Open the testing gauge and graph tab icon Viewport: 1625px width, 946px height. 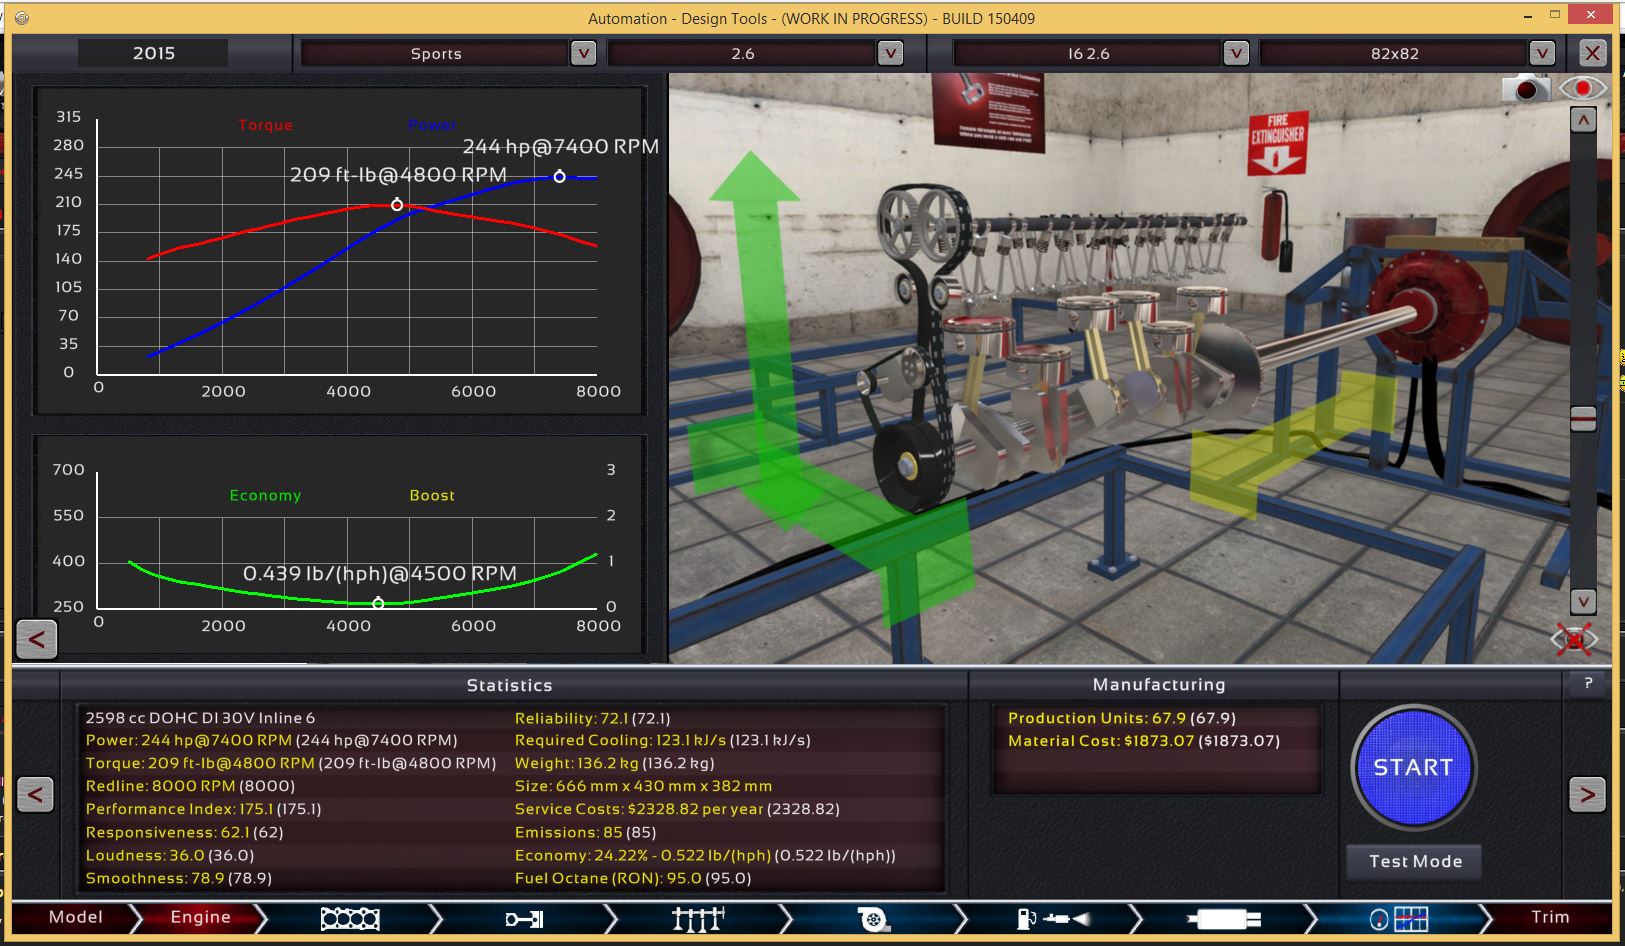(x=1398, y=918)
